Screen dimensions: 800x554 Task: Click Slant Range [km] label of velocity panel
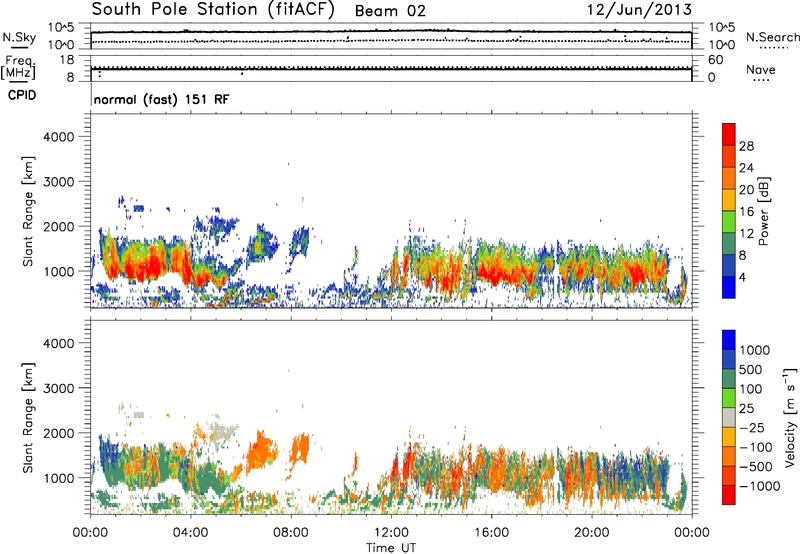click(28, 417)
